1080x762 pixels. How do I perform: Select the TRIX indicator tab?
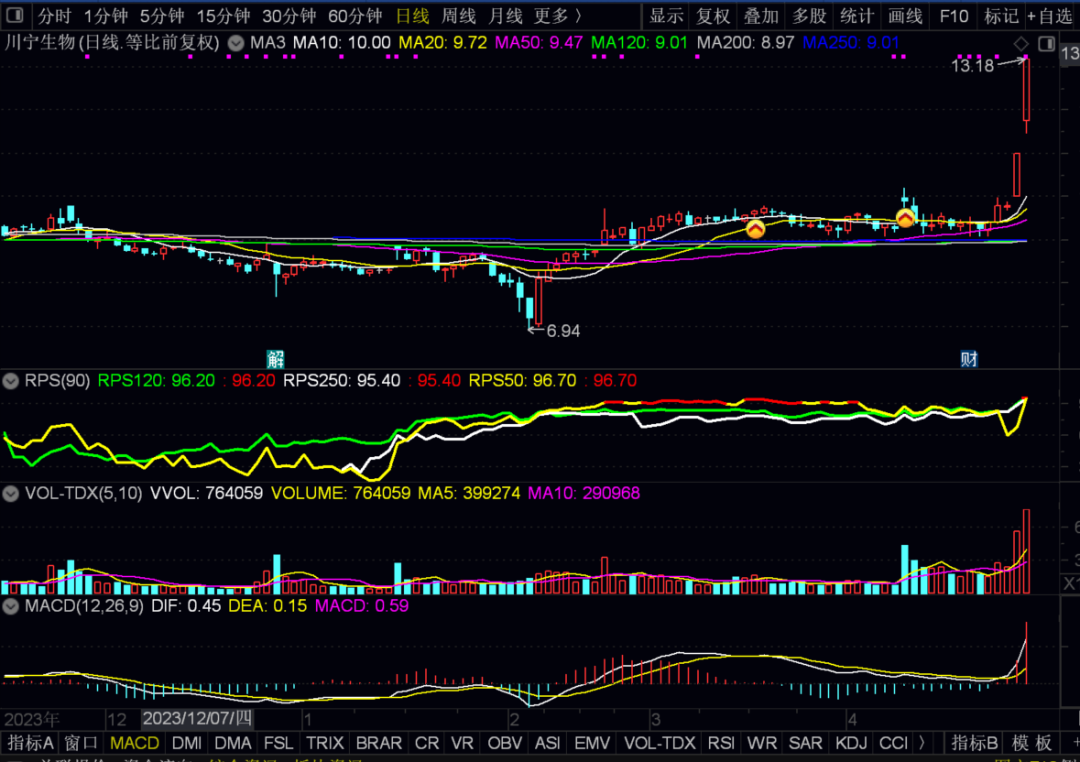pyautogui.click(x=324, y=743)
